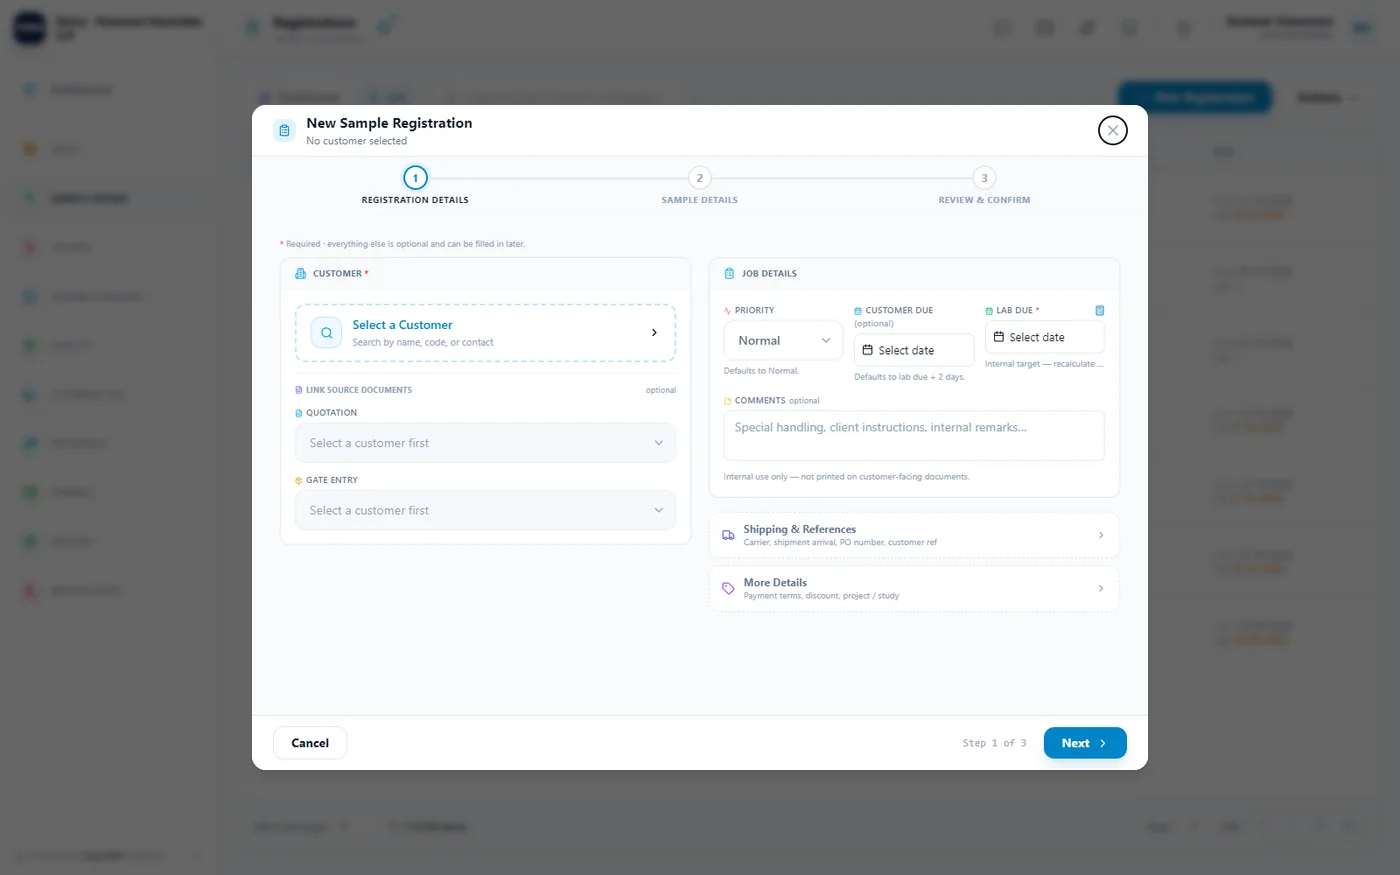Click the Next button
Image resolution: width=1400 pixels, height=875 pixels.
1085,743
